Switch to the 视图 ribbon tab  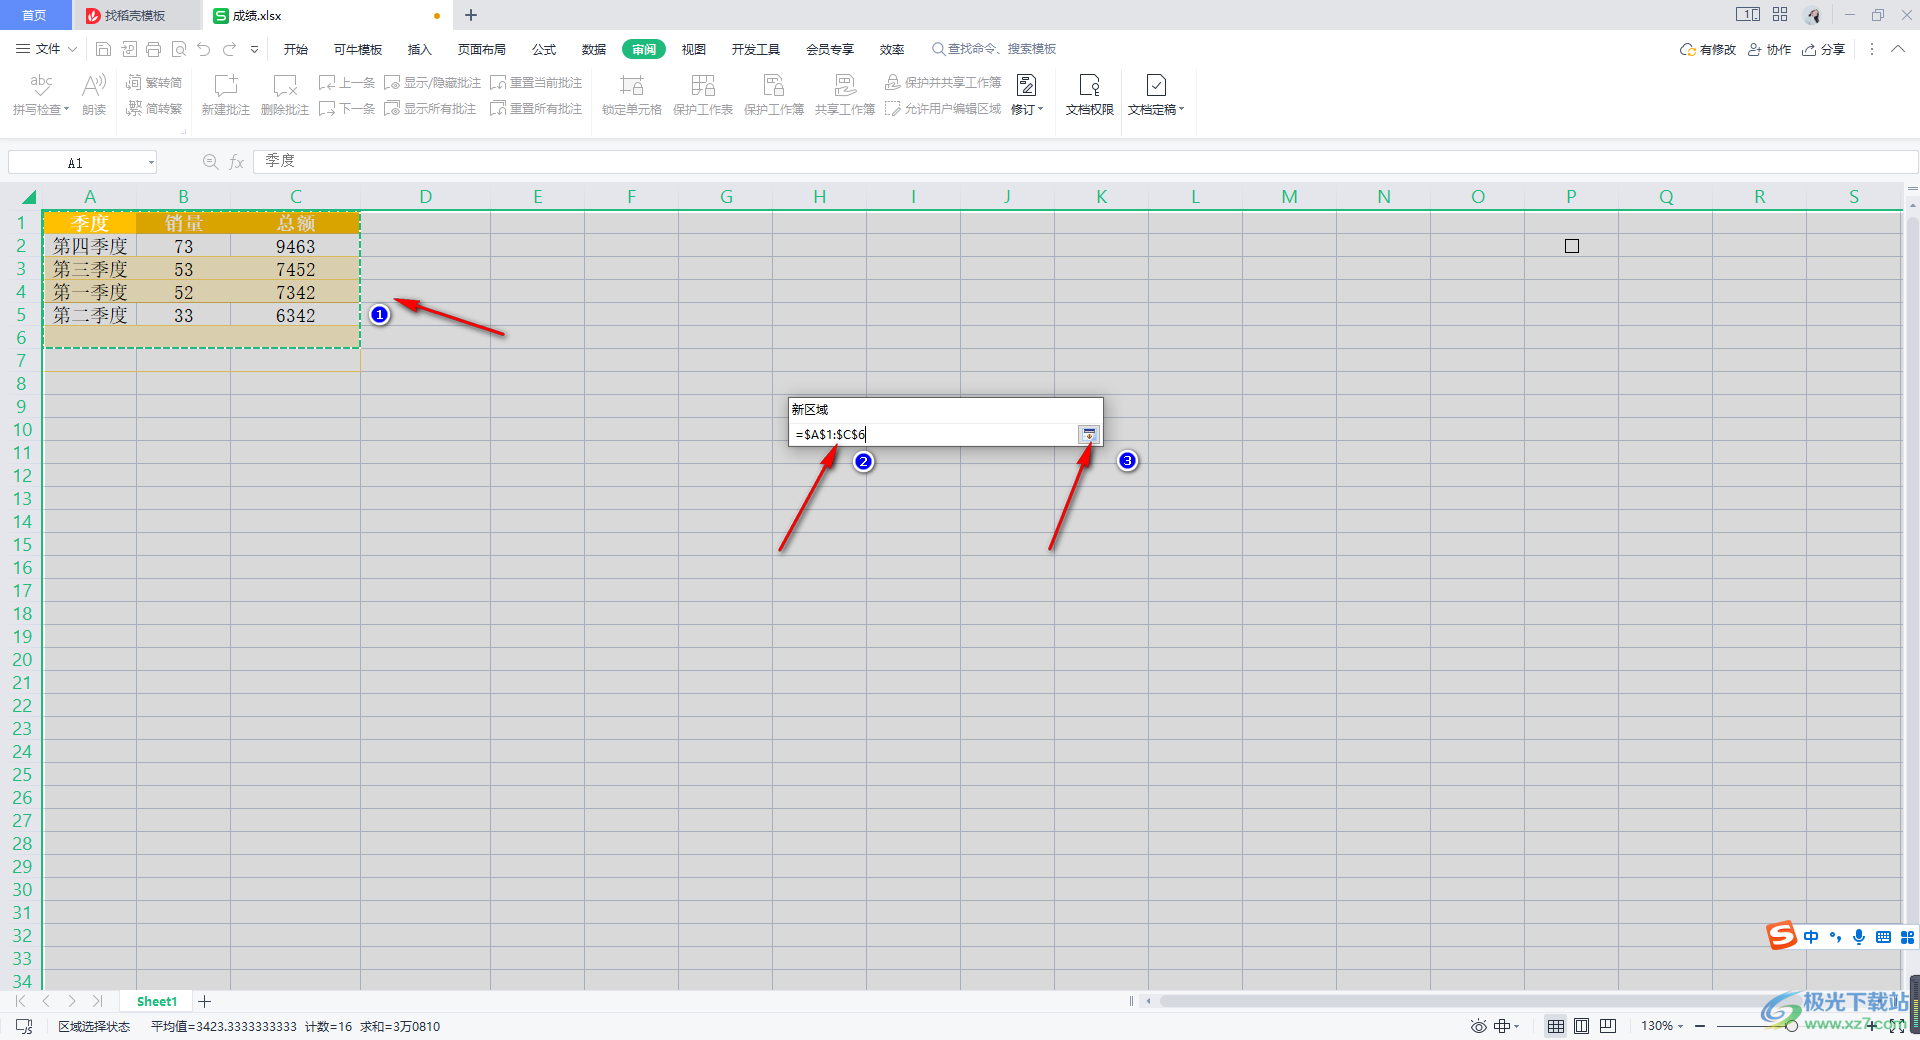click(694, 49)
